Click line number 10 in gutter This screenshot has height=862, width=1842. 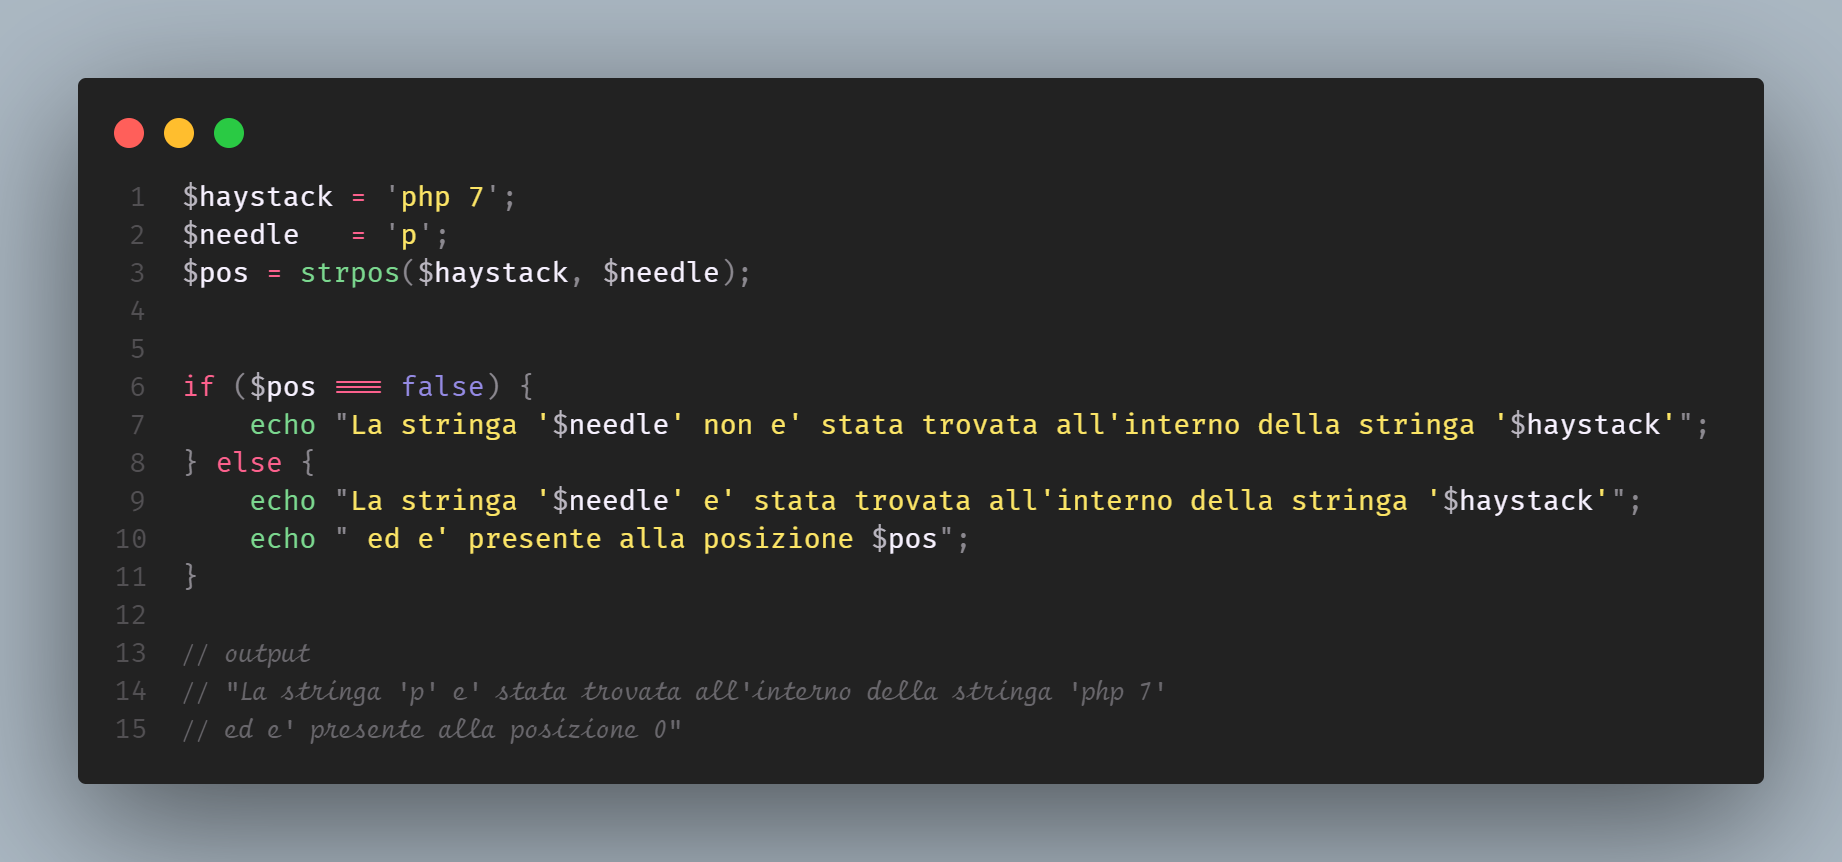click(131, 539)
